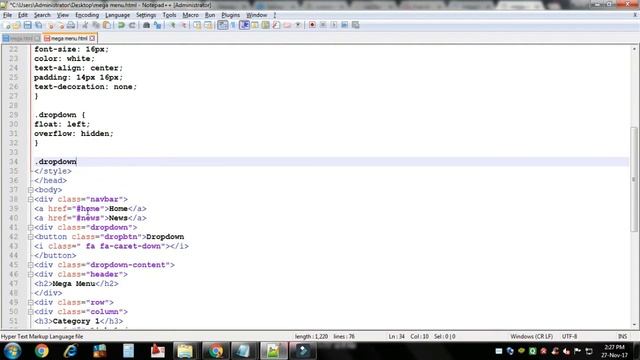Start macro recording with red record icon

(x=312, y=25)
